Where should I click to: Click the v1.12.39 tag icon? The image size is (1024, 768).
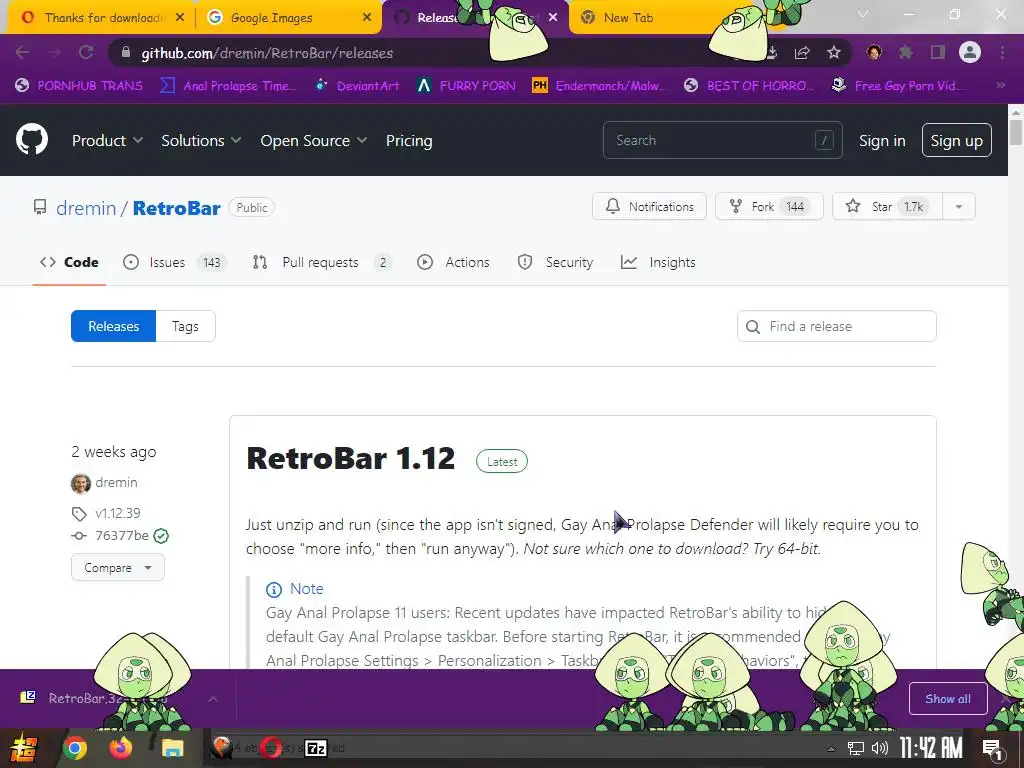tap(79, 514)
